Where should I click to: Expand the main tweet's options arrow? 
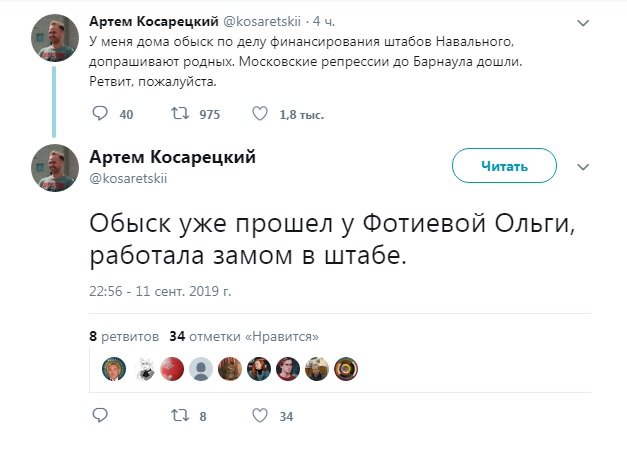tap(585, 165)
